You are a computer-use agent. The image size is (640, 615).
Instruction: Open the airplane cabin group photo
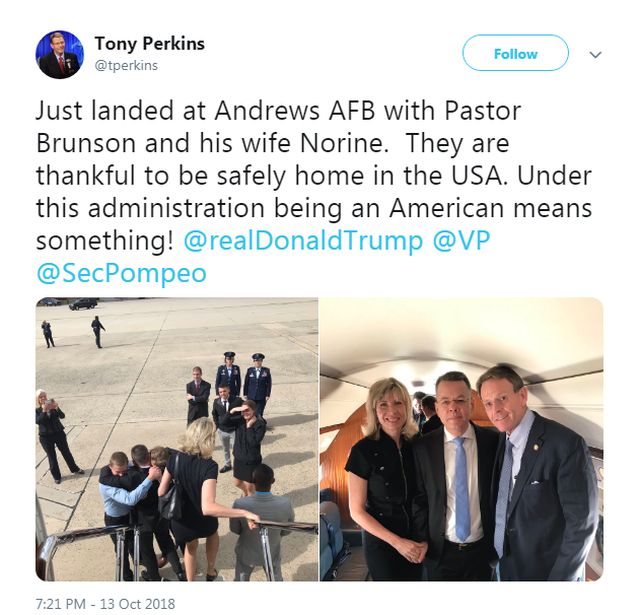tap(462, 439)
